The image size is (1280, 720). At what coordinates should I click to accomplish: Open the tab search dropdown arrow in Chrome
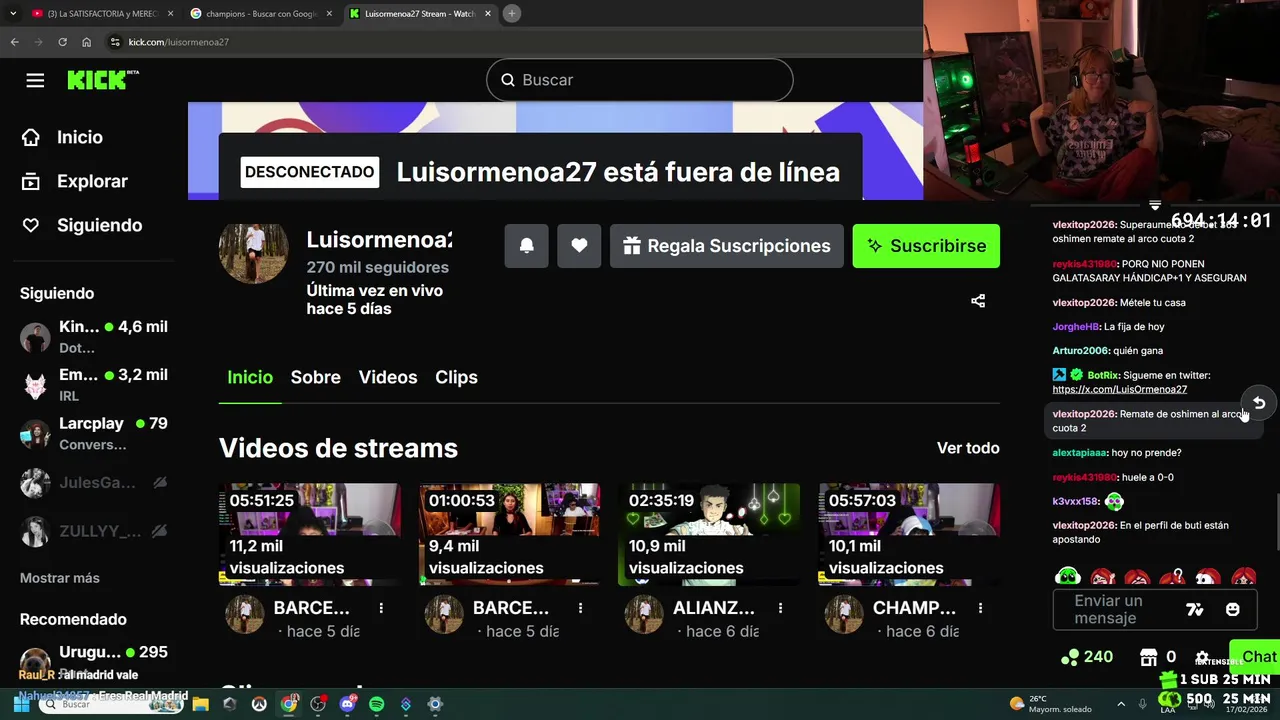[13, 14]
